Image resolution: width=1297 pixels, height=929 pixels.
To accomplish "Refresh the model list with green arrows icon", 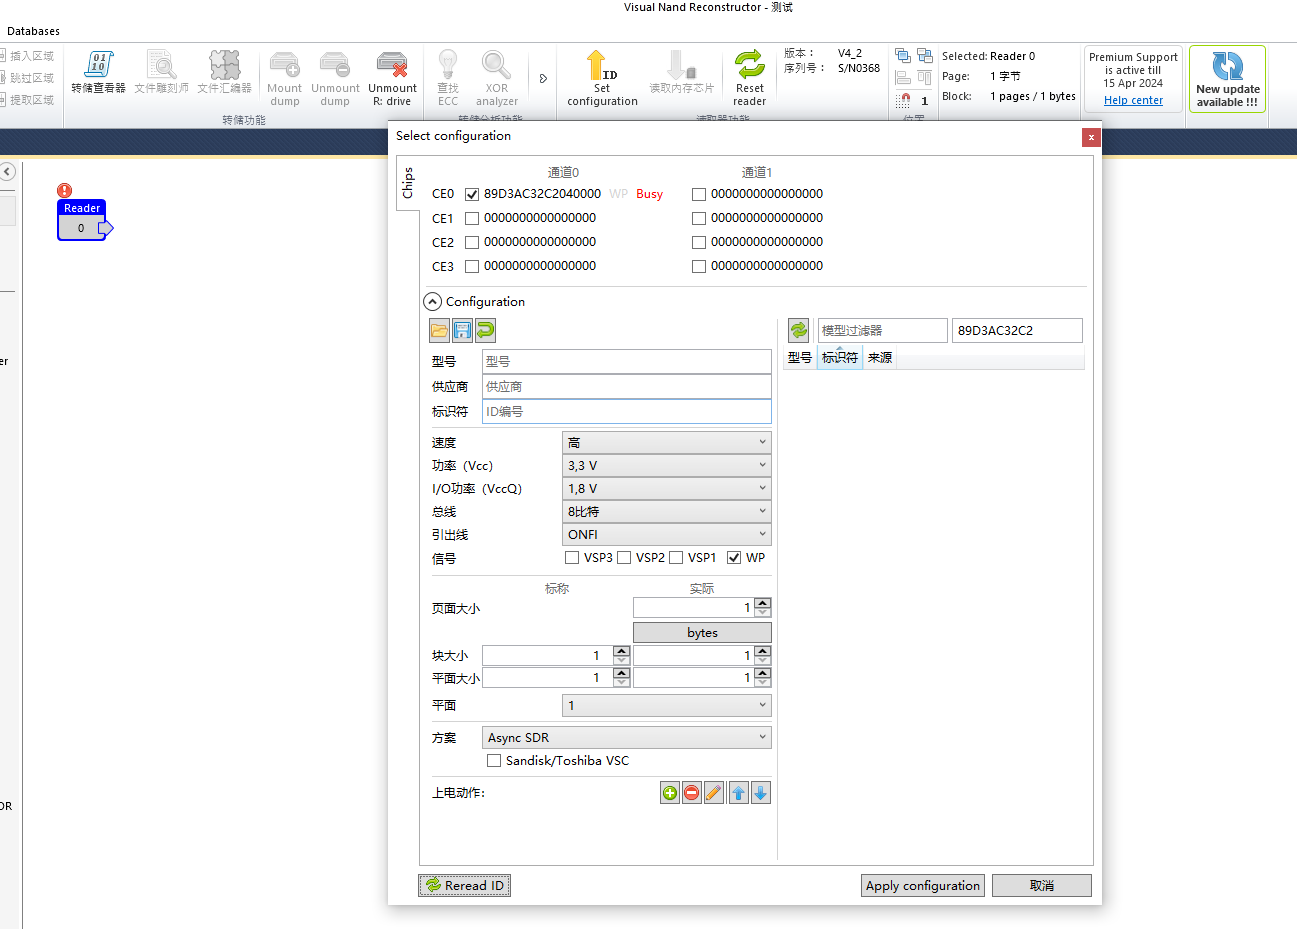I will point(798,330).
